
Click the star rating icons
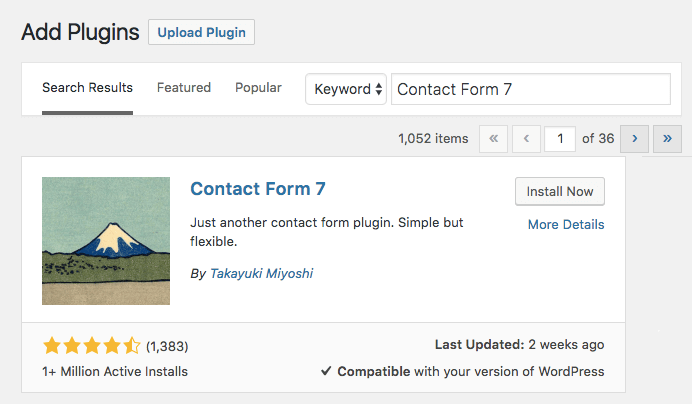[x=92, y=346]
